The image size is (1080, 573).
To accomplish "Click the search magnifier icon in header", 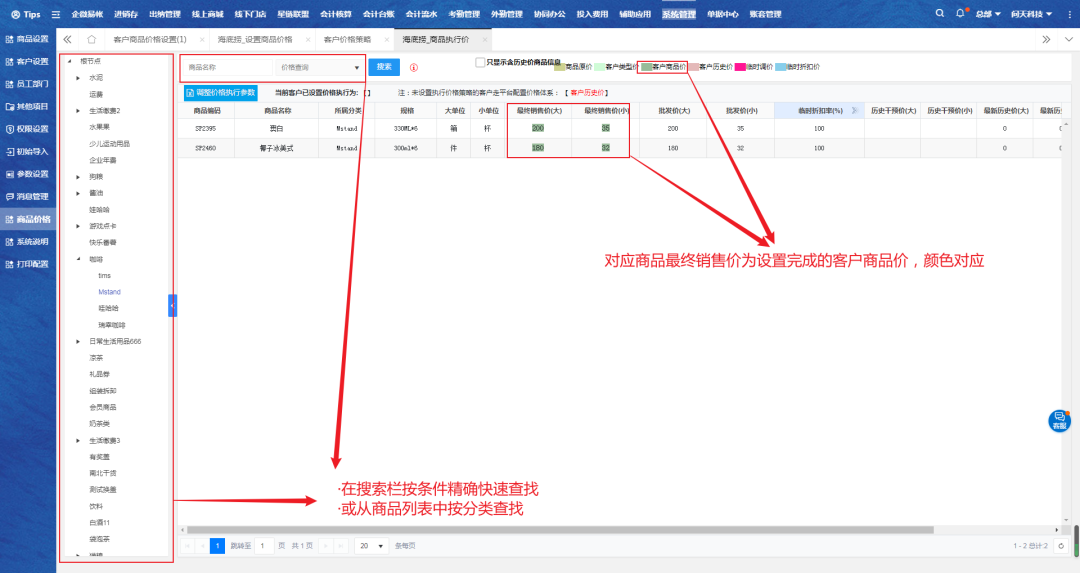I will tap(939, 14).
